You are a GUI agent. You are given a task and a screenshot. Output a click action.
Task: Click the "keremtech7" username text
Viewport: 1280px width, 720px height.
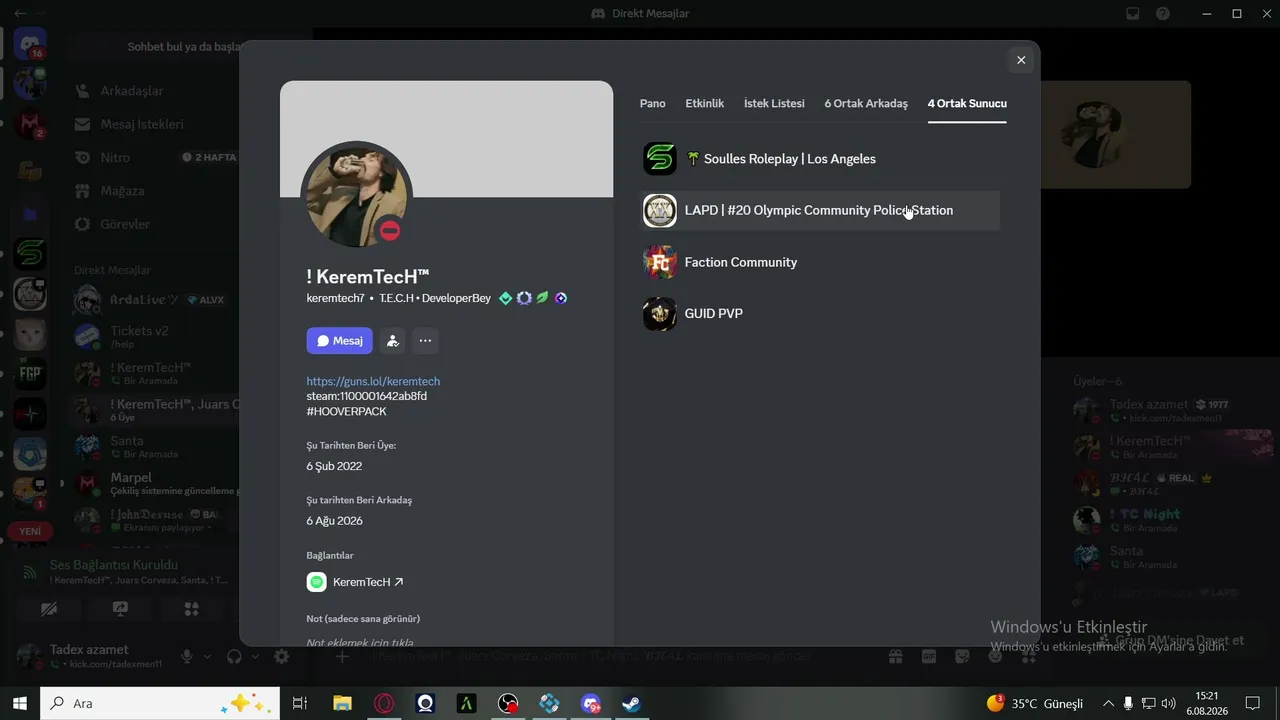tap(335, 298)
